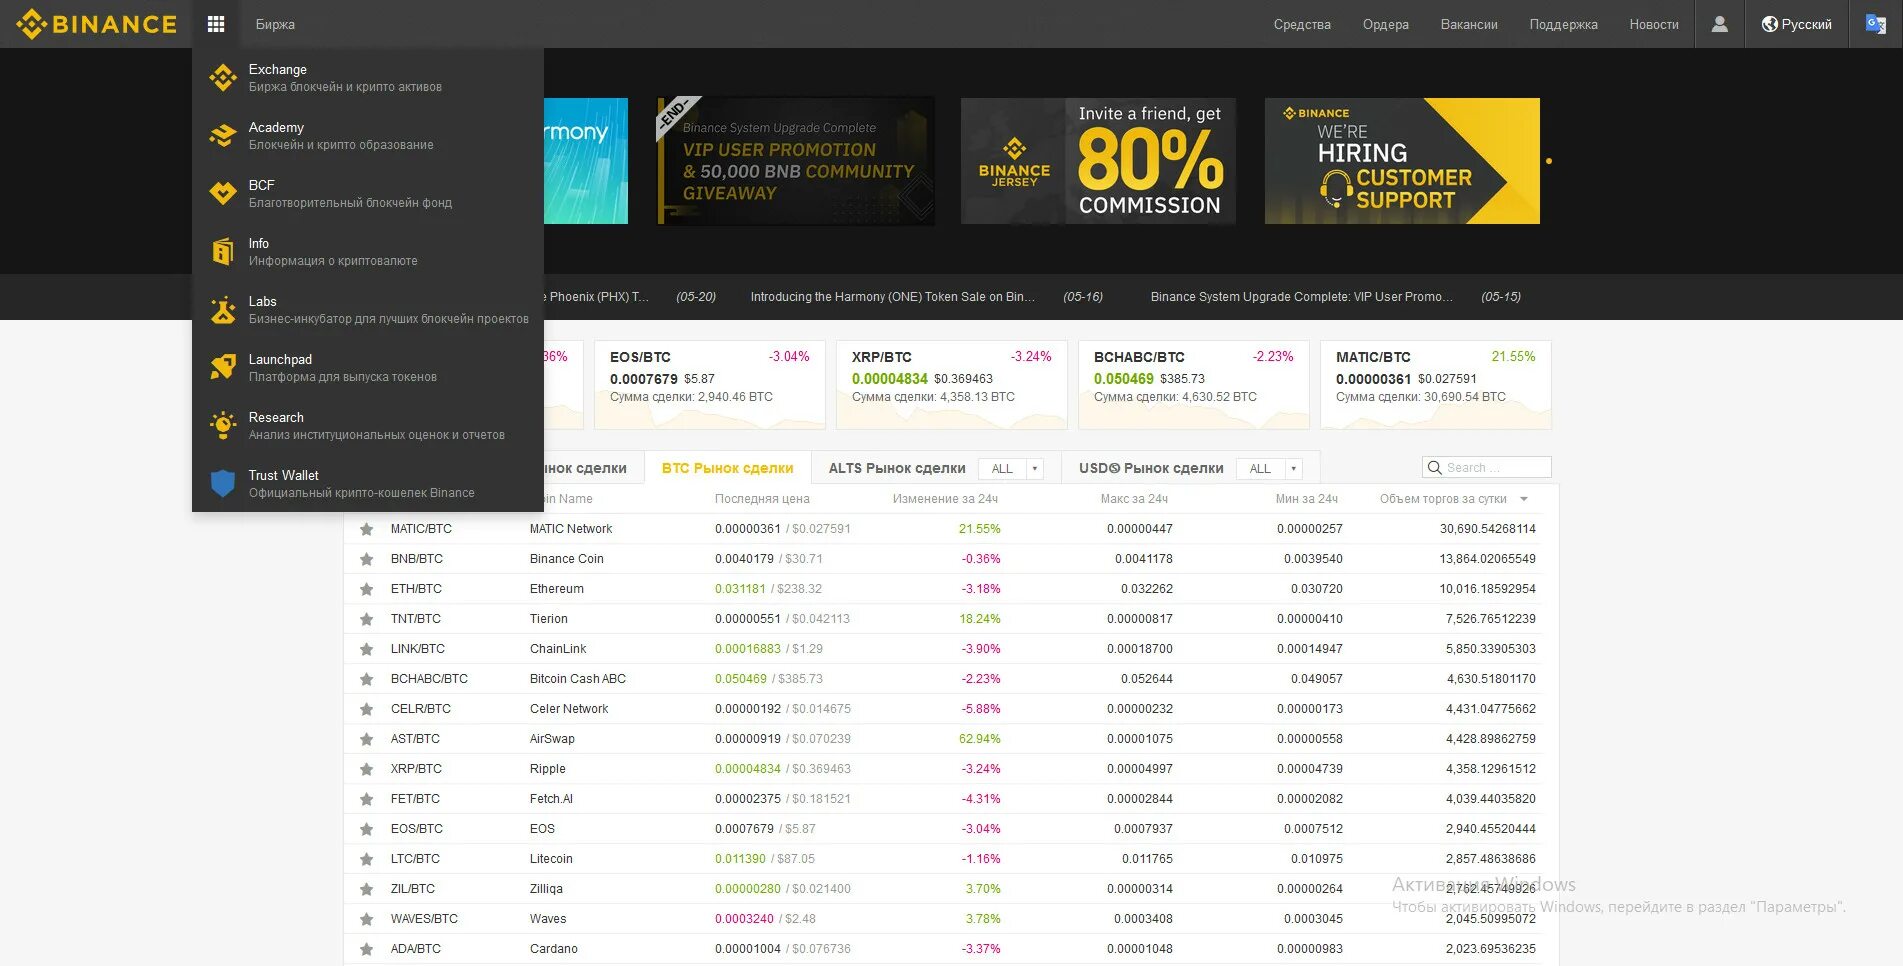Open the MATIC/BTC ticker card
1903x966 pixels.
click(1436, 385)
